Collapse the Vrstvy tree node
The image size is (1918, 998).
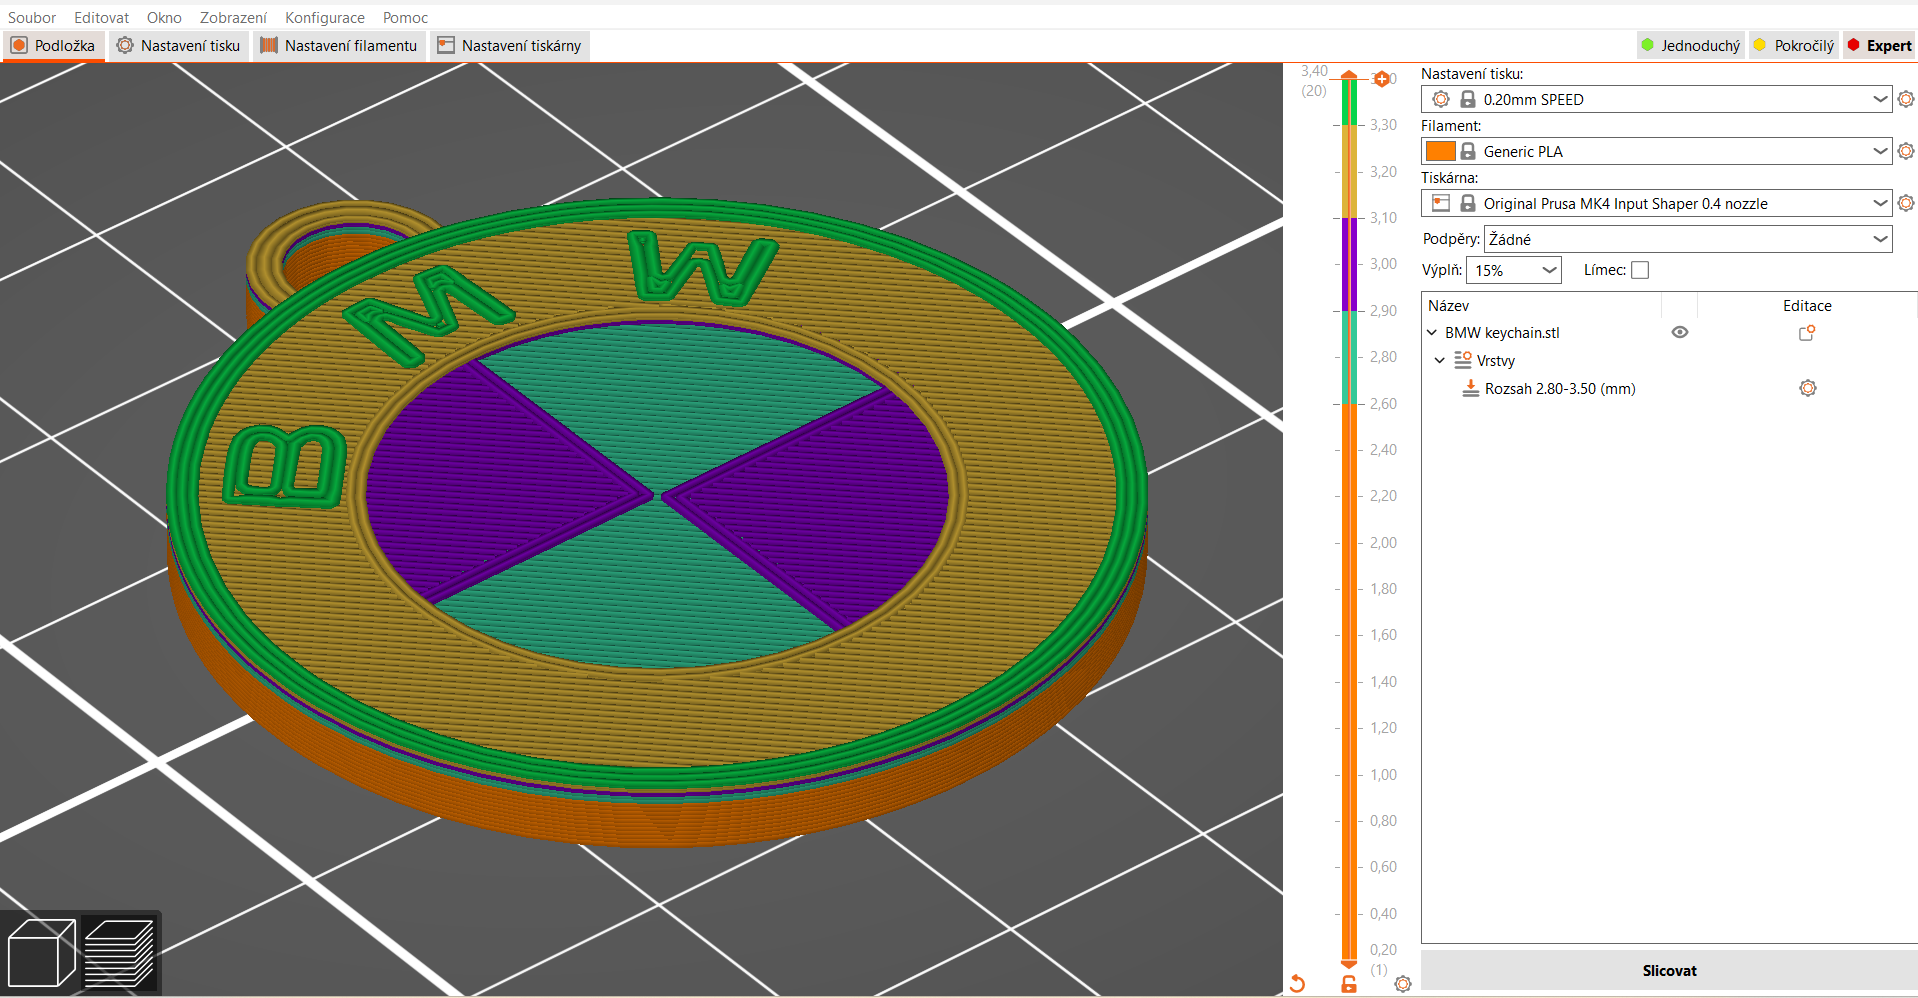(1440, 360)
